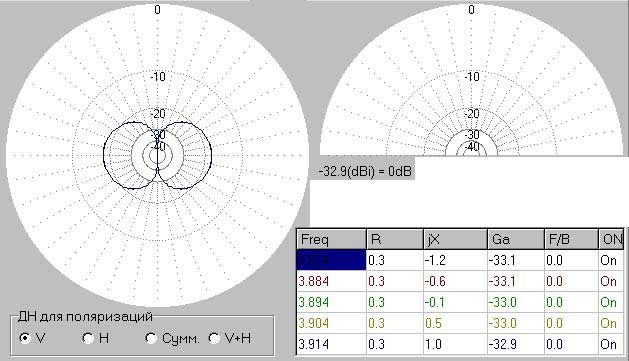Select the highlighted first frequency row cell
The width and height of the screenshot is (629, 361).
pos(331,260)
